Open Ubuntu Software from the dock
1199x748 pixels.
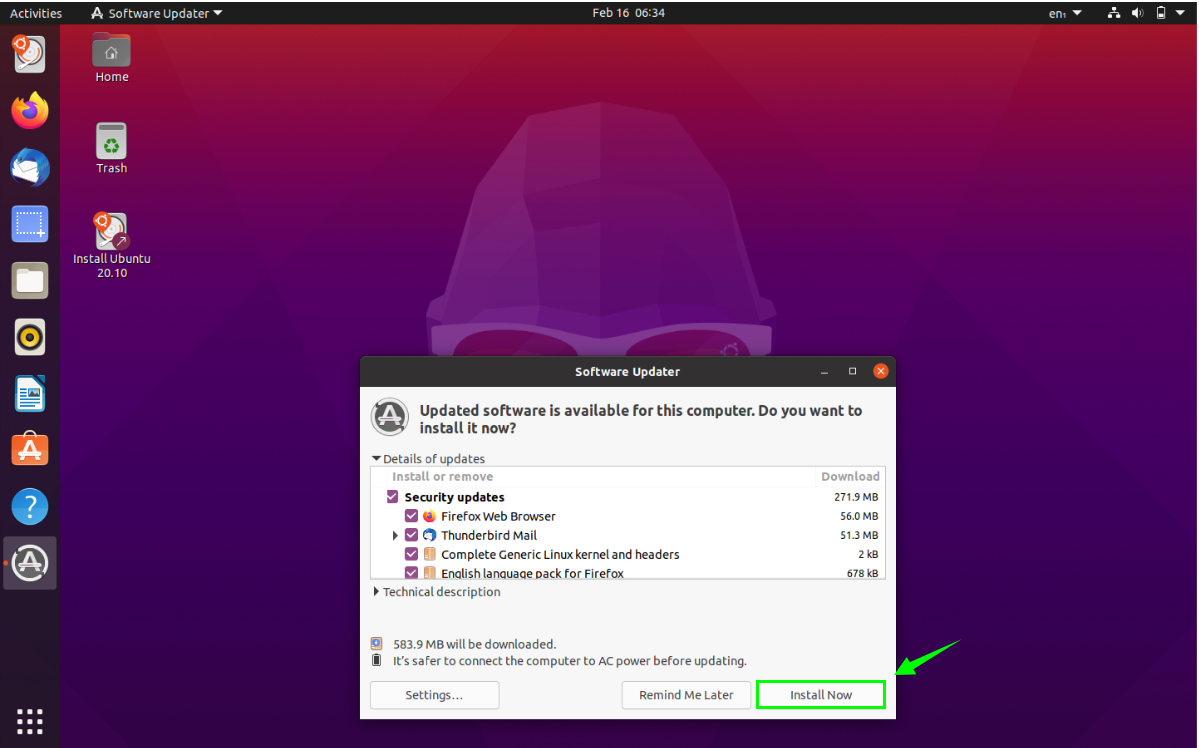pyautogui.click(x=30, y=450)
